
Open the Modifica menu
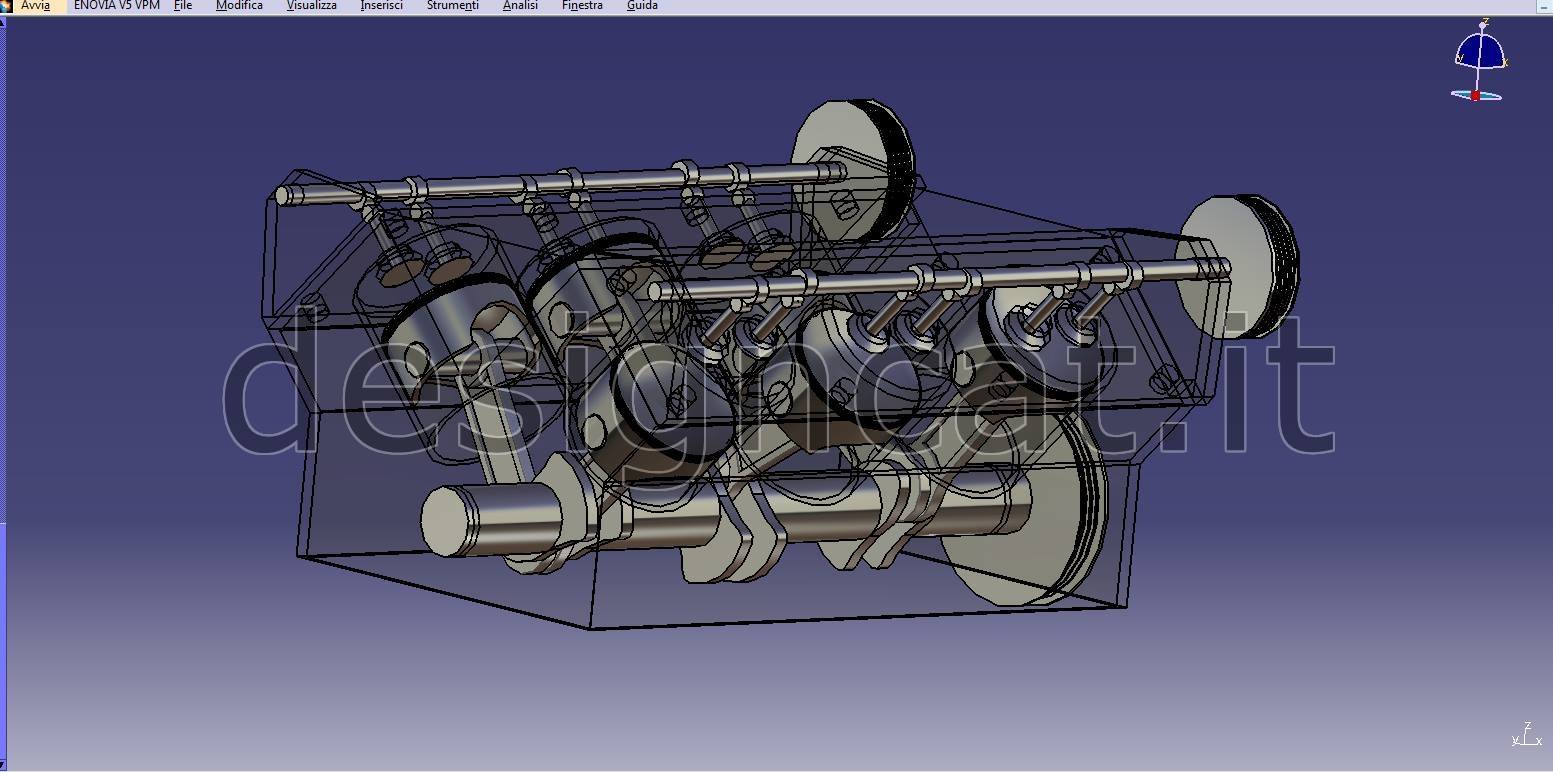tap(239, 6)
